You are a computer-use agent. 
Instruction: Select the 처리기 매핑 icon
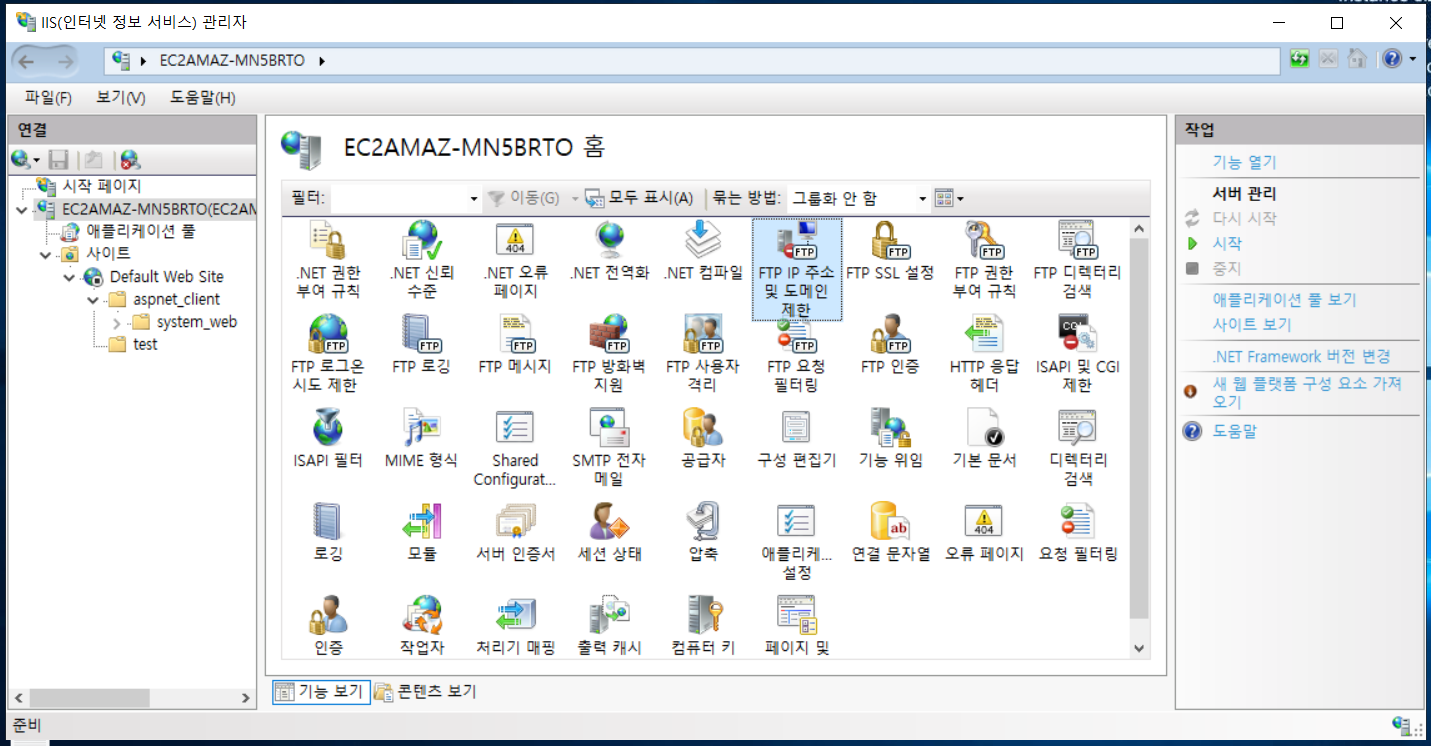(515, 626)
